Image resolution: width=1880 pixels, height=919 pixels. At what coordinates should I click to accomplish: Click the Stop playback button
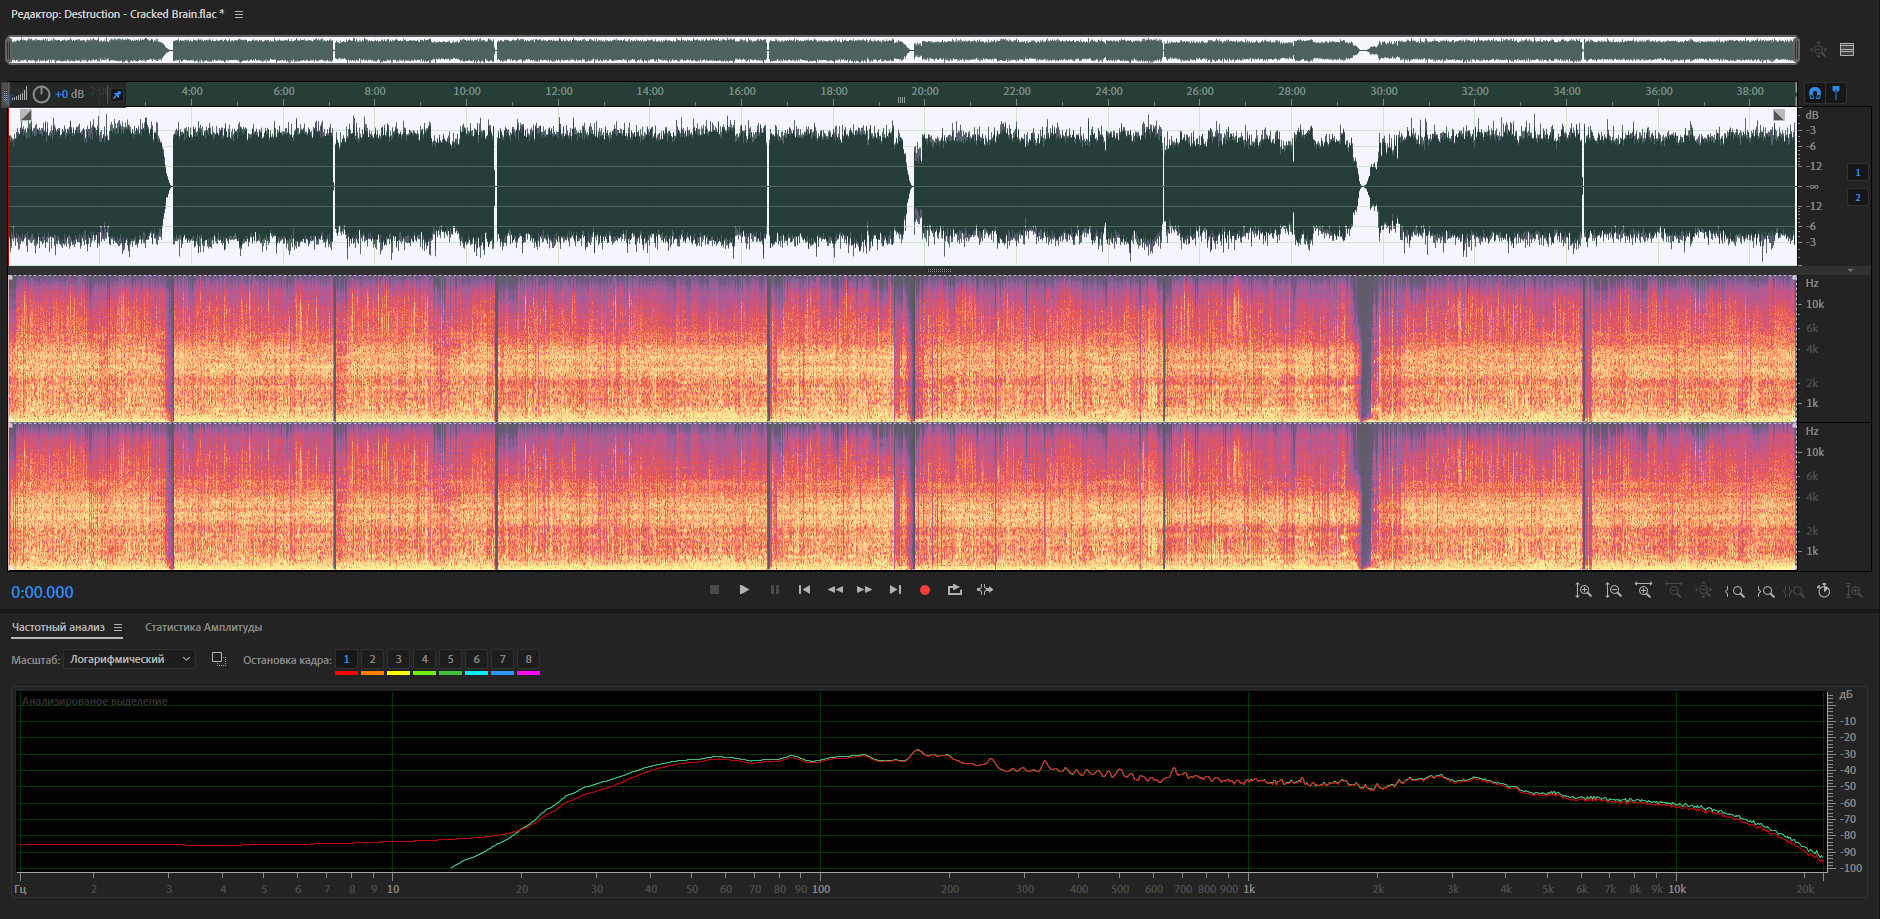(x=714, y=590)
